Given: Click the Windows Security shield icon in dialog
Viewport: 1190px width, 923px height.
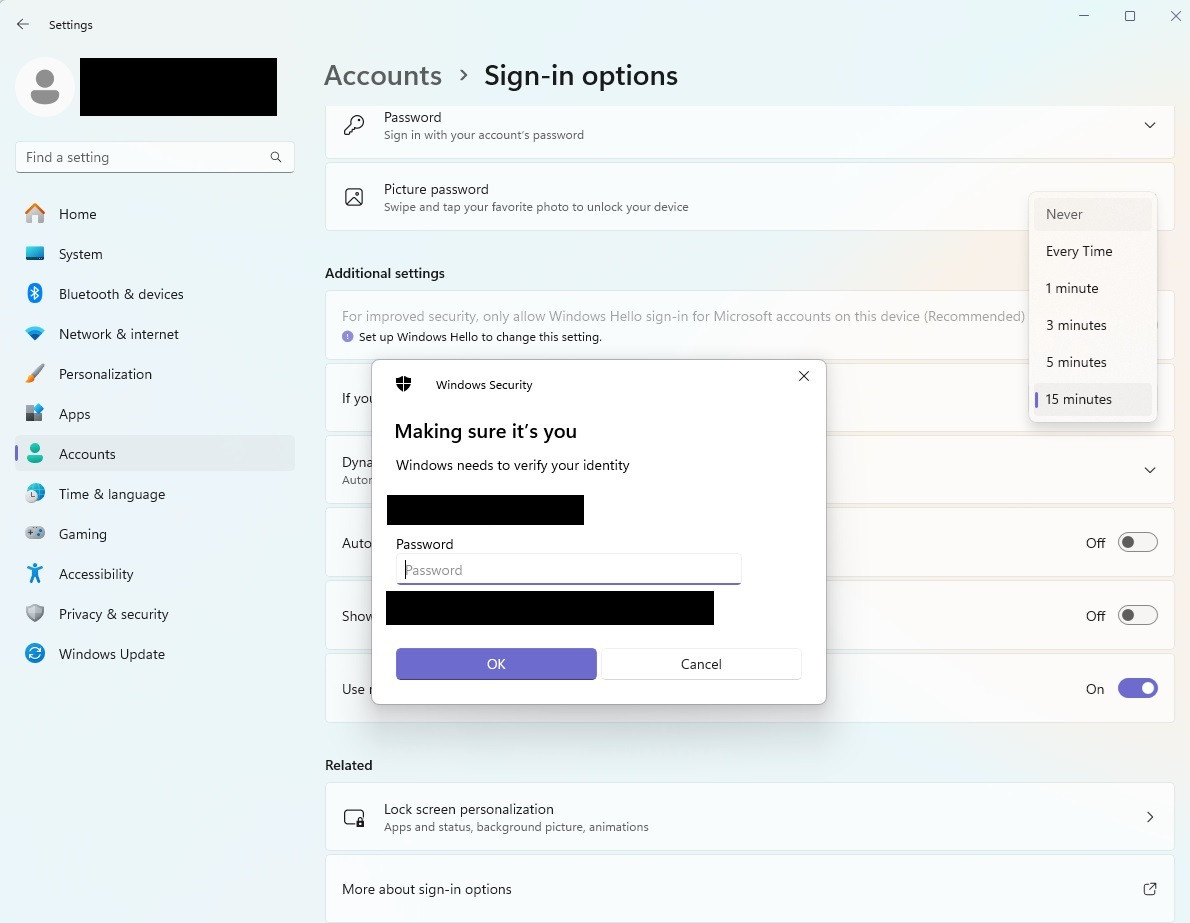Looking at the screenshot, I should 404,384.
